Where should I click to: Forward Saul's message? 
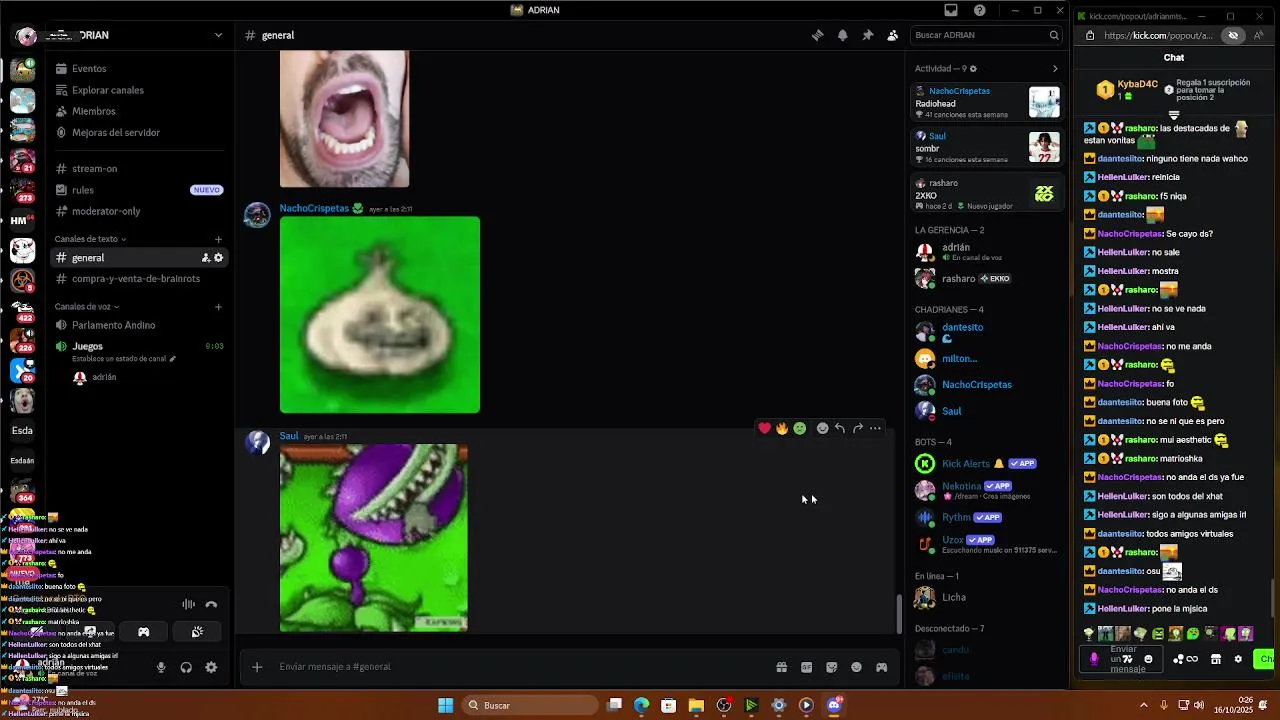pyautogui.click(x=858, y=428)
